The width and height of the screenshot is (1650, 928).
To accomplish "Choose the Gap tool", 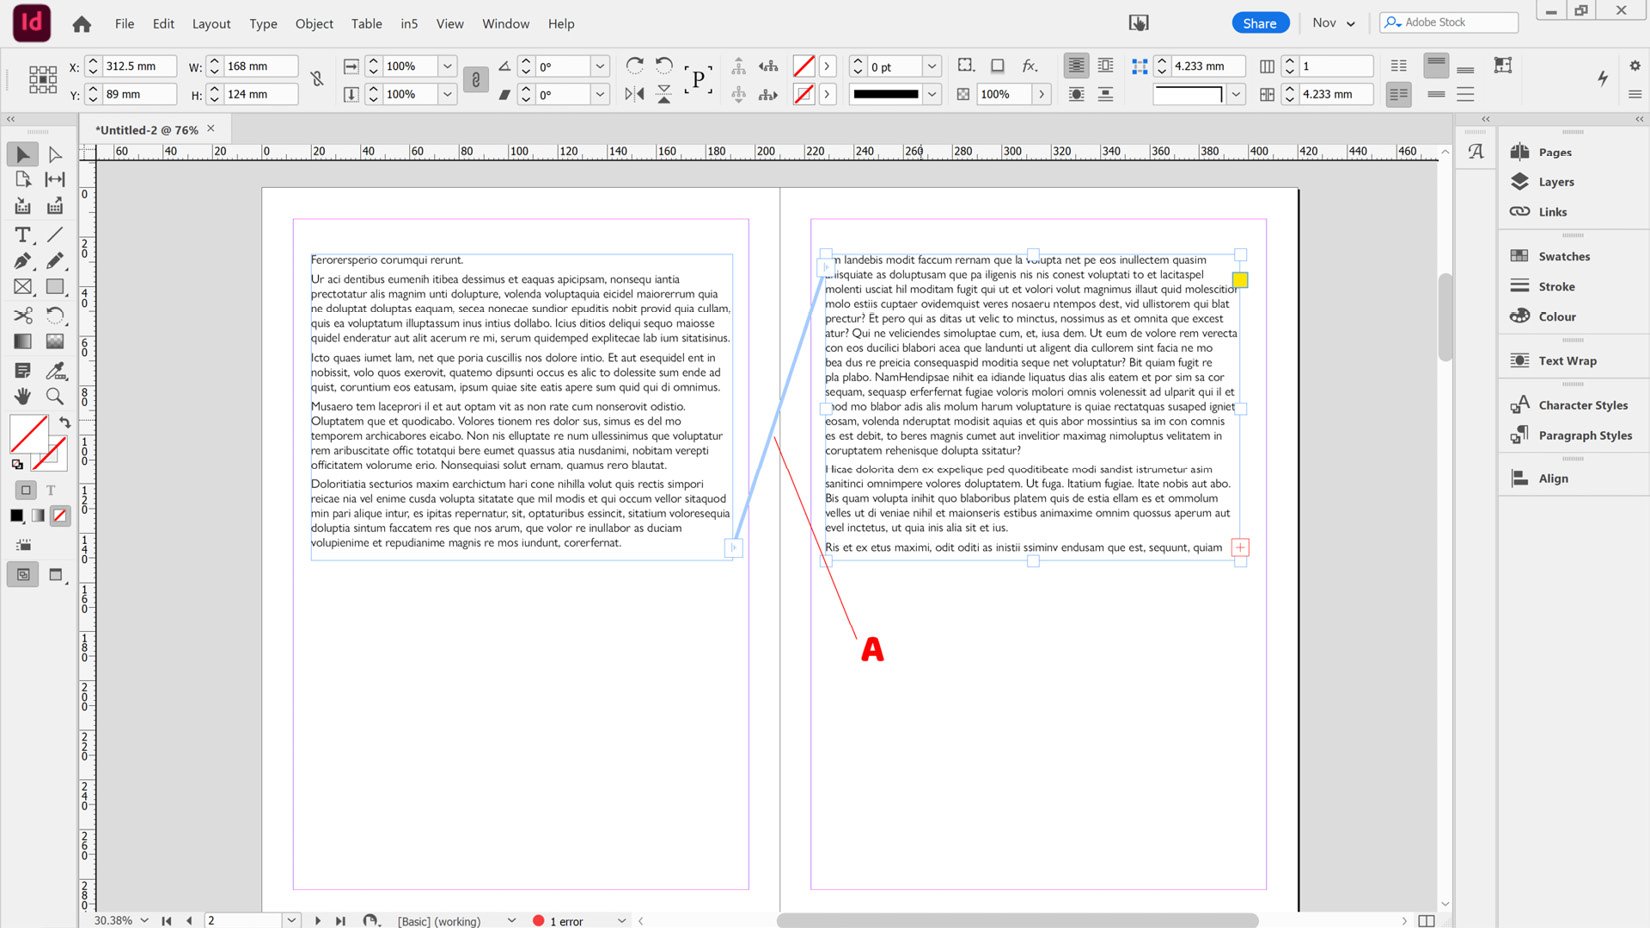I will point(55,180).
